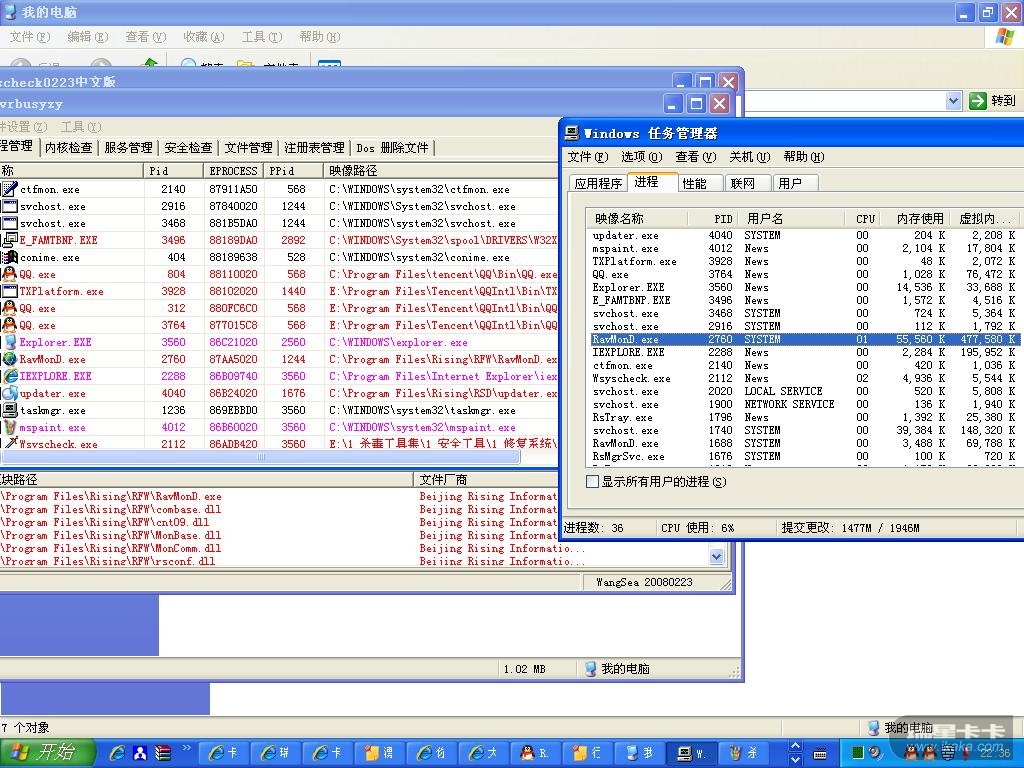
Task: Open the 注册表管理 tab
Action: pyautogui.click(x=313, y=148)
